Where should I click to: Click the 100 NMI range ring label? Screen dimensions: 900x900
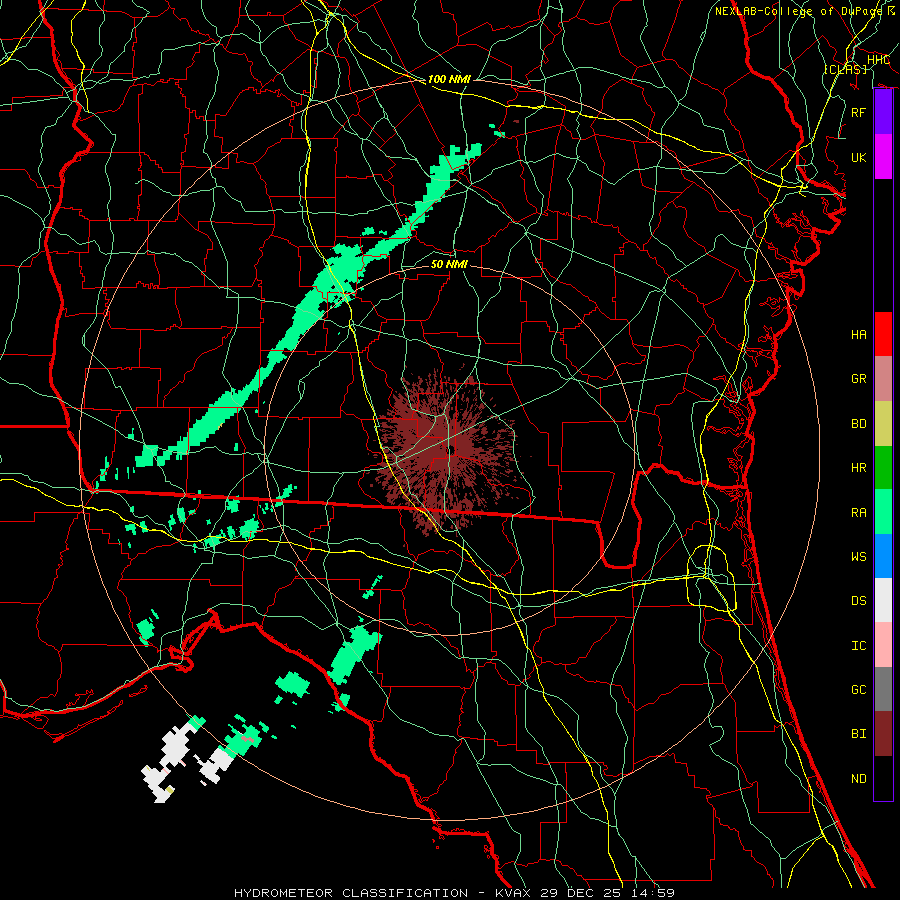pos(449,79)
